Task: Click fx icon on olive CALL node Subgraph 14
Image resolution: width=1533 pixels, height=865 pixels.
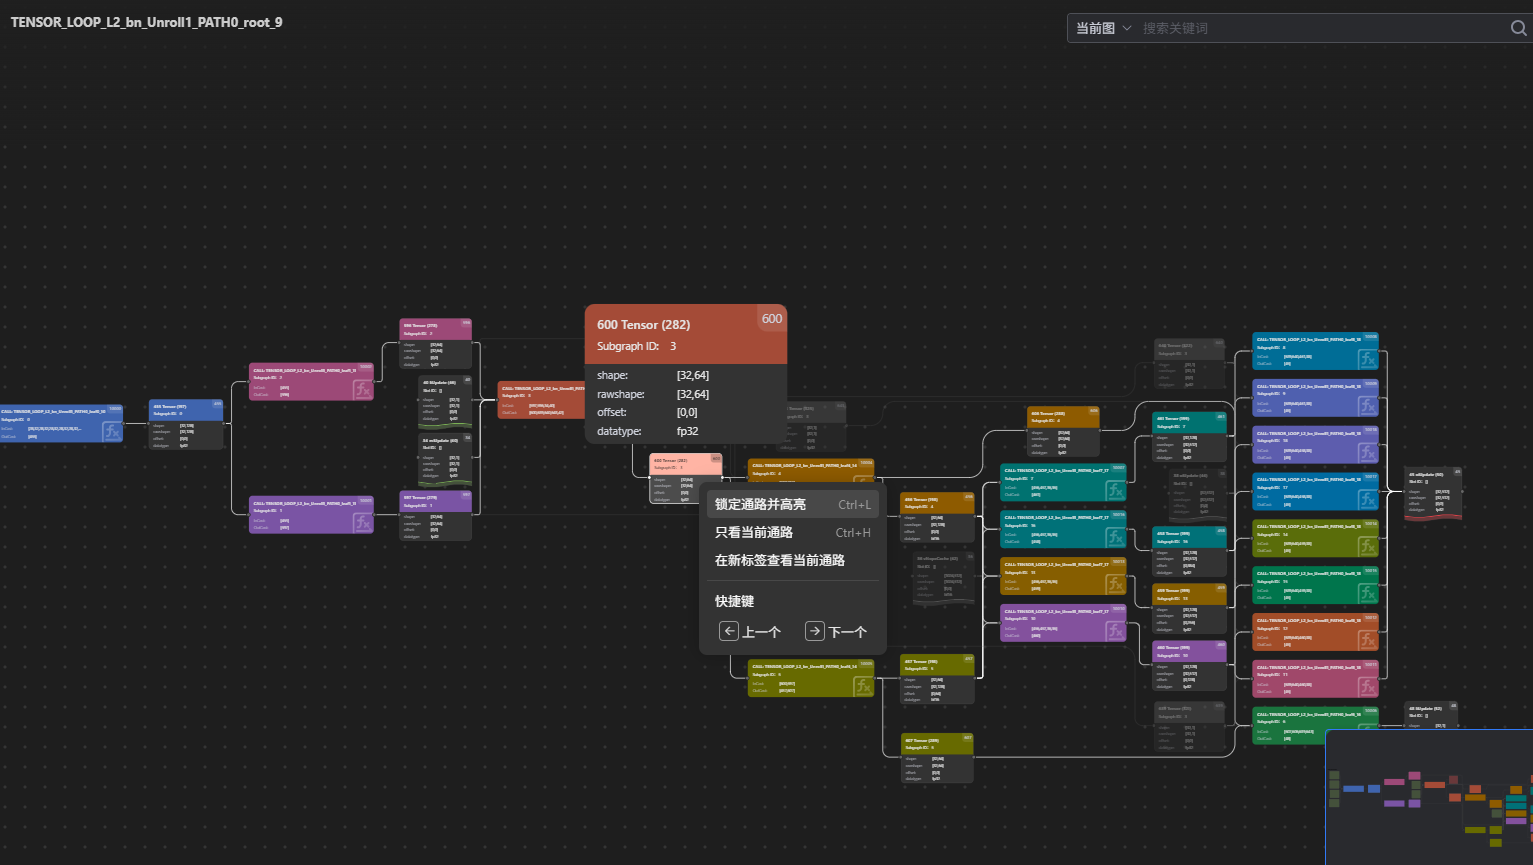Action: (x=1367, y=546)
